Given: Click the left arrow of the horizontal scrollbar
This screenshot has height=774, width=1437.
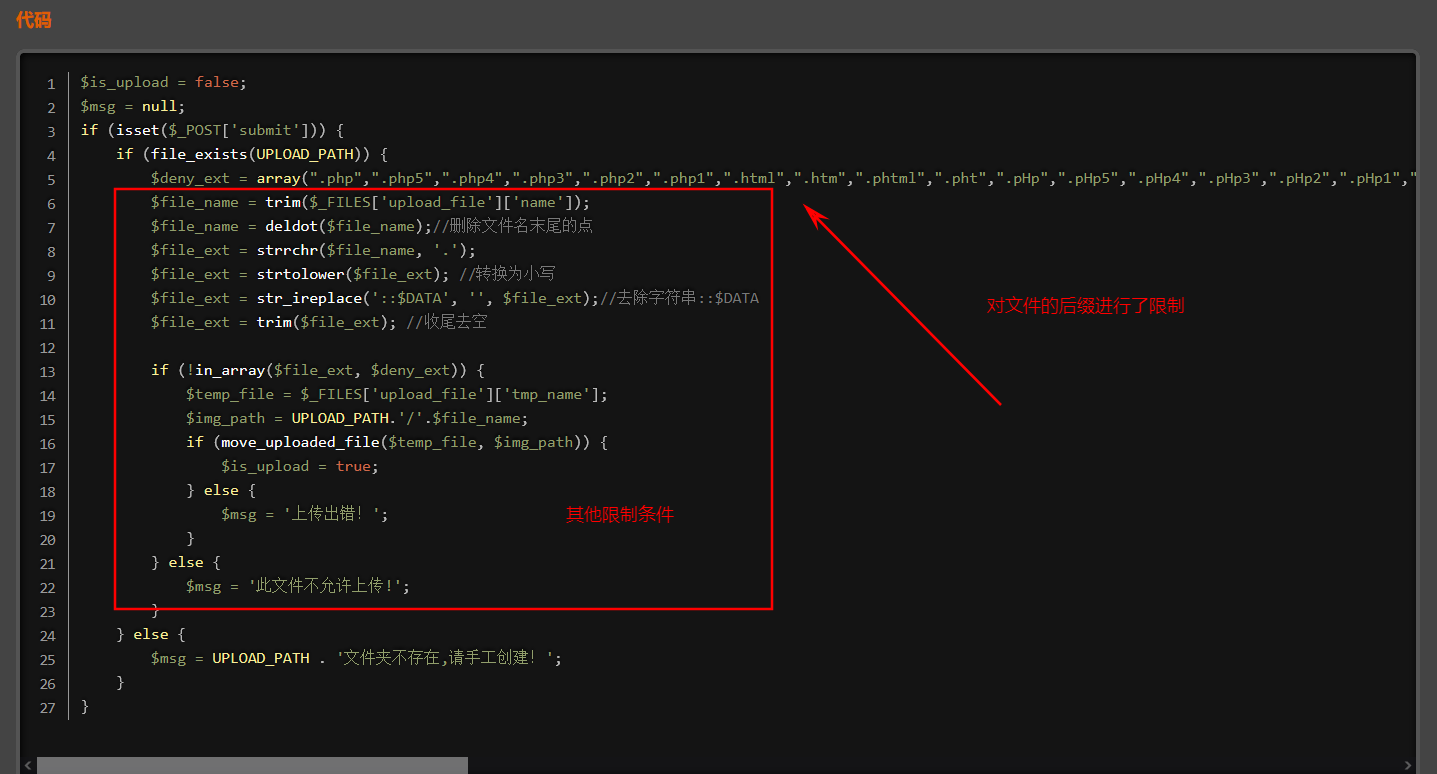Looking at the screenshot, I should coord(28,765).
